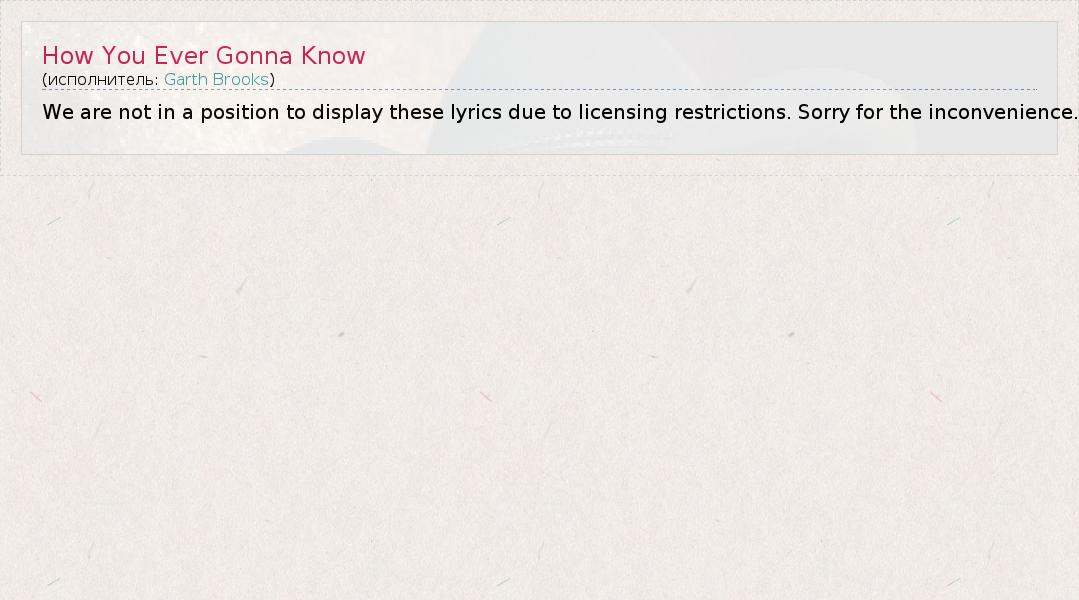Click the word Garth in artist name

[186, 79]
